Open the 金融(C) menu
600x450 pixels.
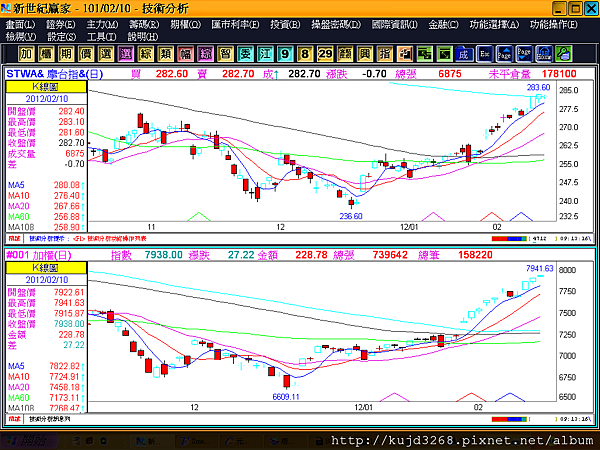pos(443,24)
